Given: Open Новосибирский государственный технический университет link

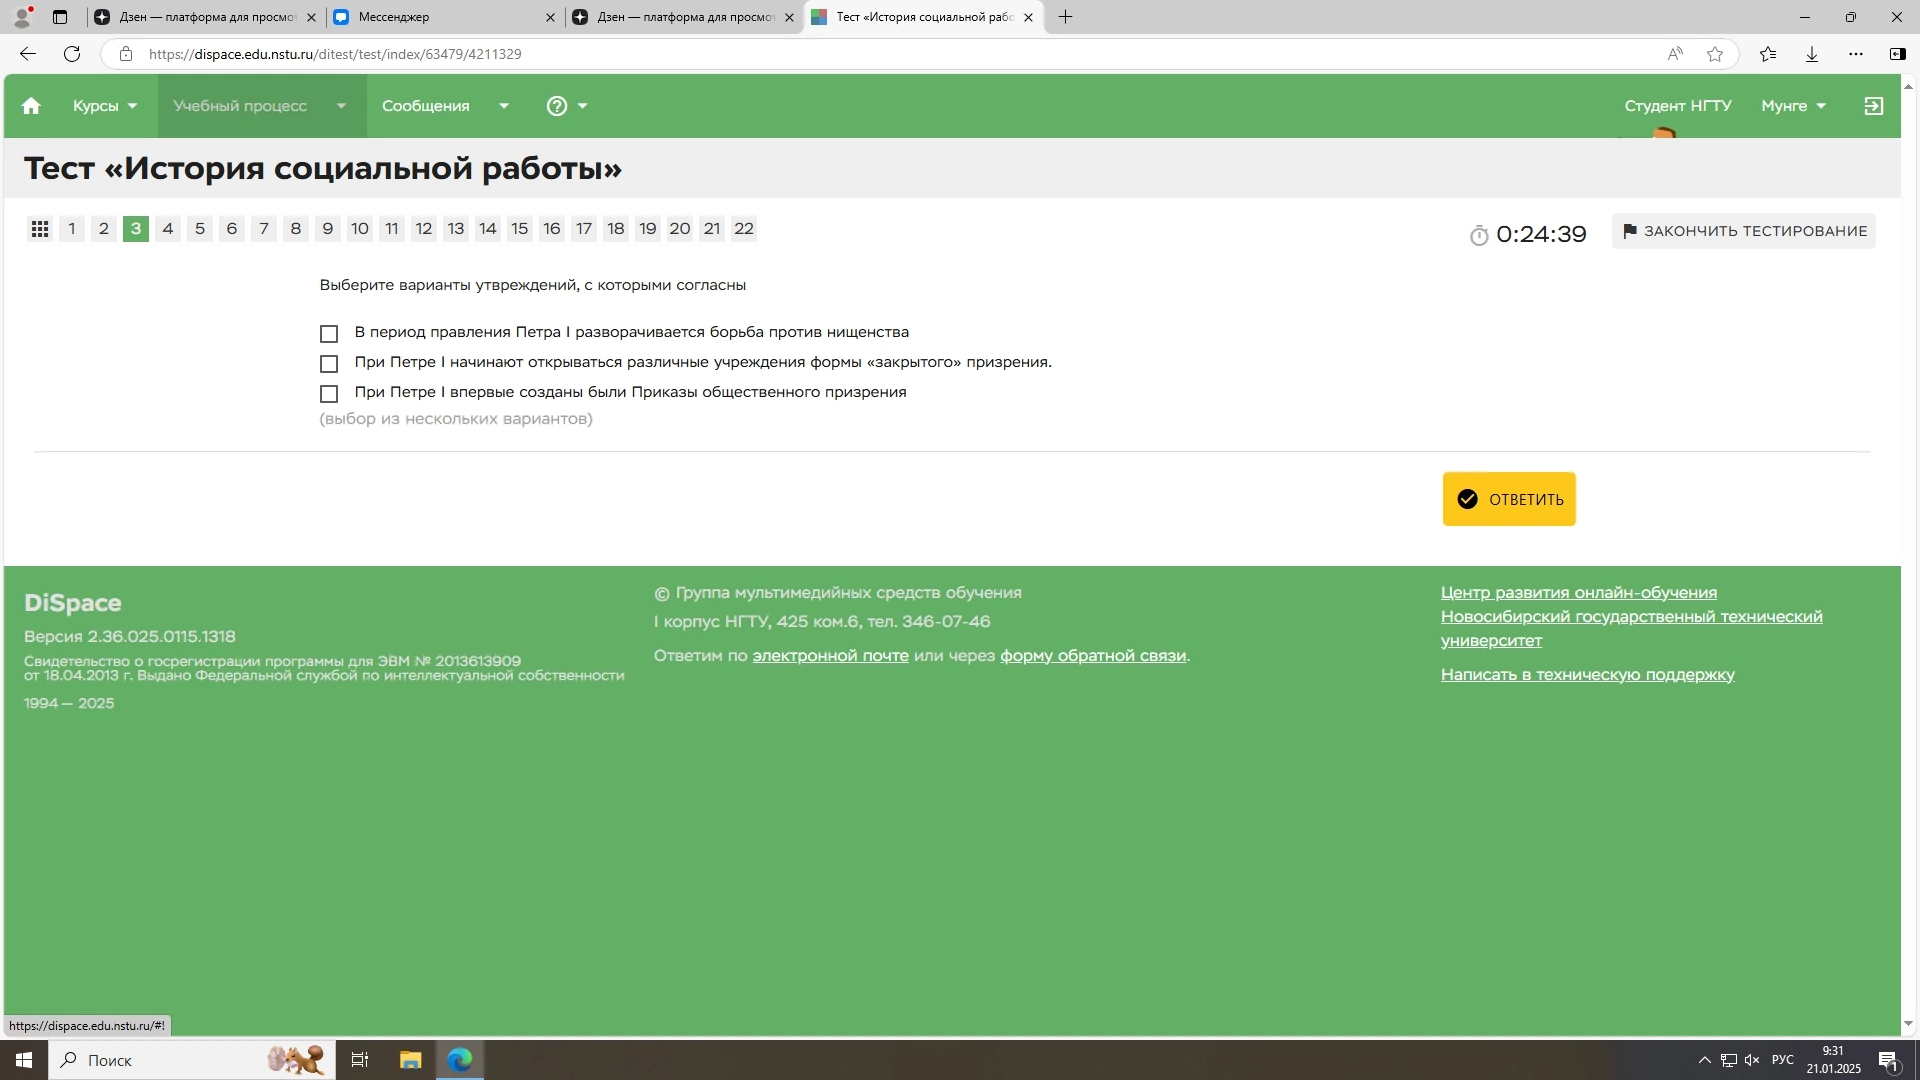Looking at the screenshot, I should point(1631,629).
